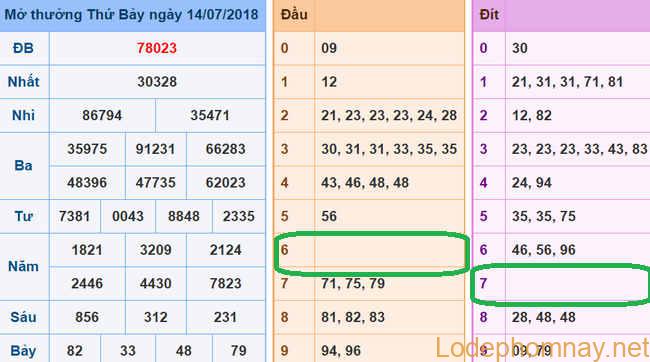Select the Nhì prize number 86794

tap(102, 115)
